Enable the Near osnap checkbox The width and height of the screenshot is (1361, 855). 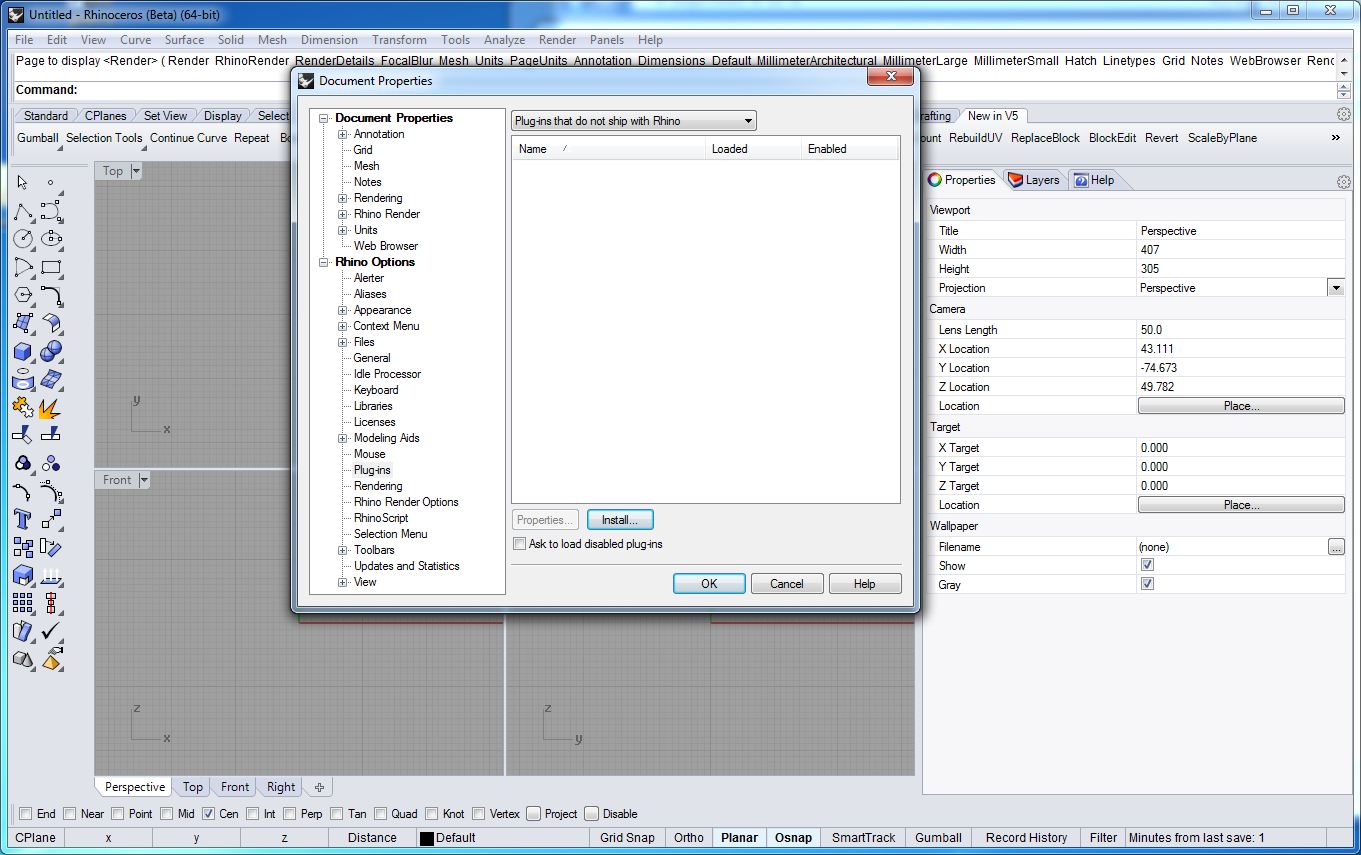tap(69, 814)
